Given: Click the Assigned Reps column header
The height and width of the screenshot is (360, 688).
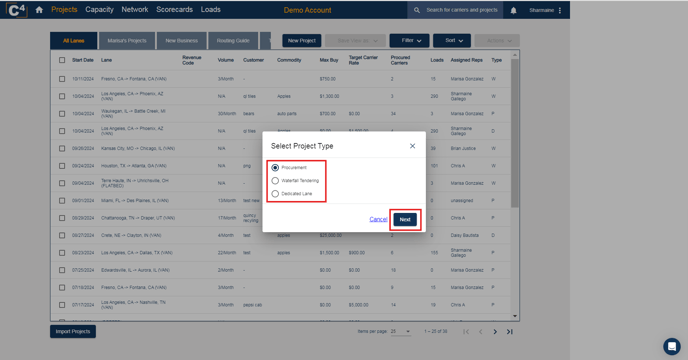Looking at the screenshot, I should coord(466,60).
